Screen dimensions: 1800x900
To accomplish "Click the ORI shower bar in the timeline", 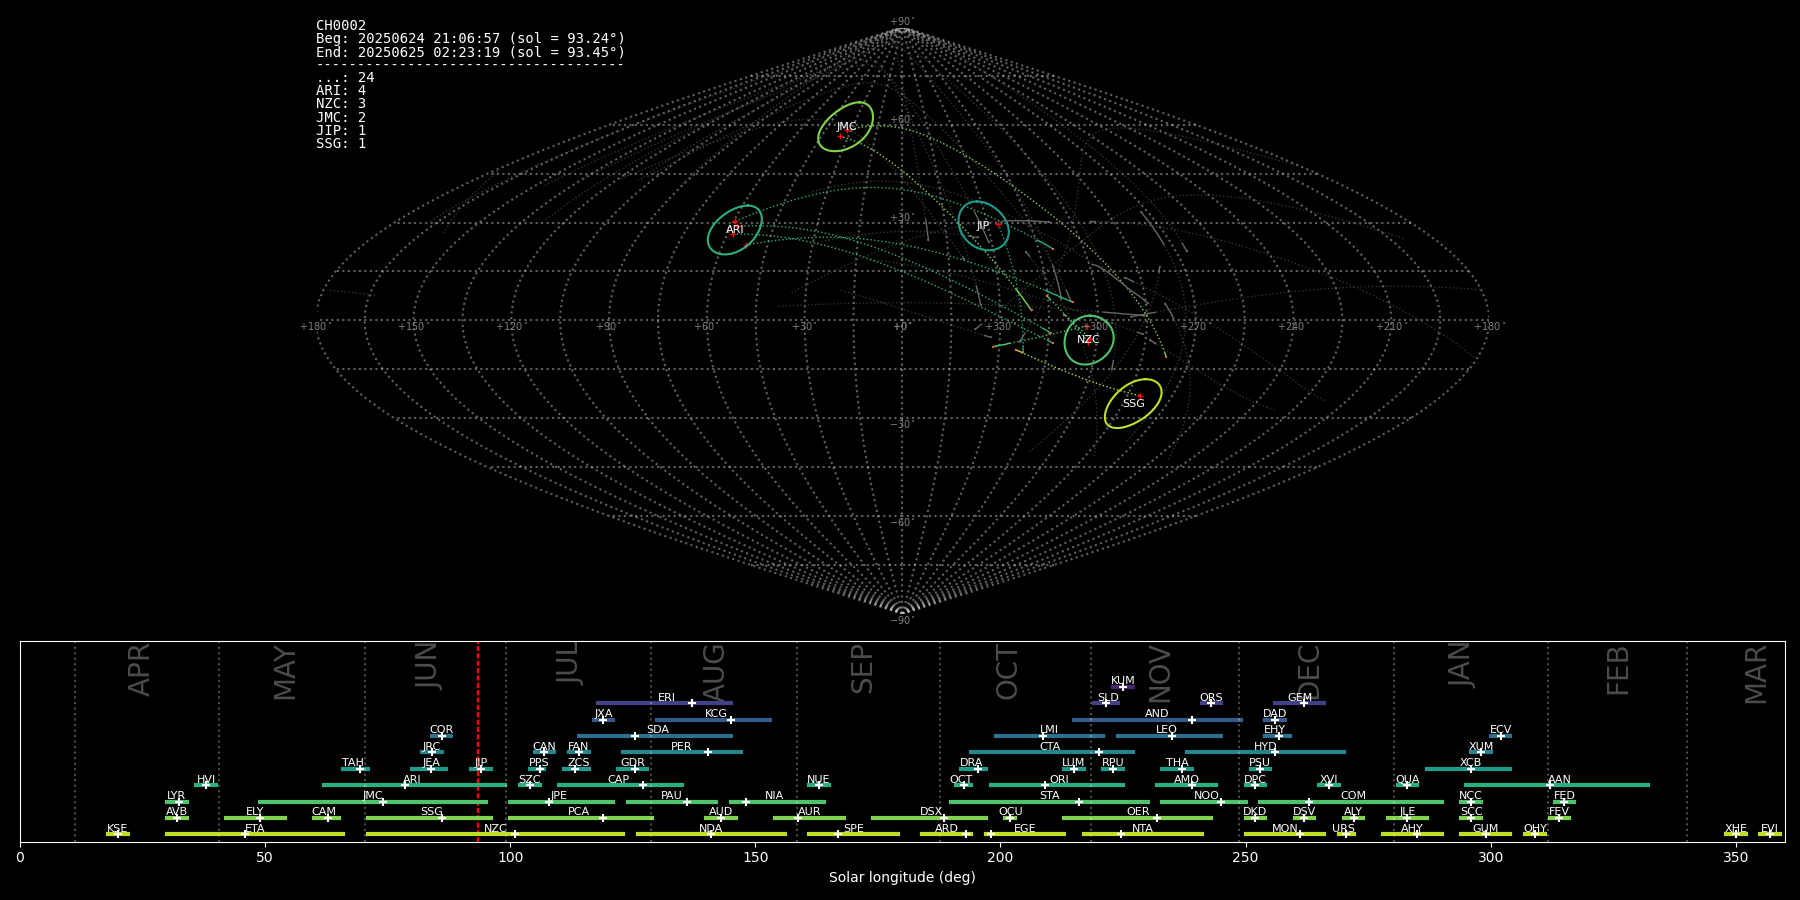I will 1057,785.
